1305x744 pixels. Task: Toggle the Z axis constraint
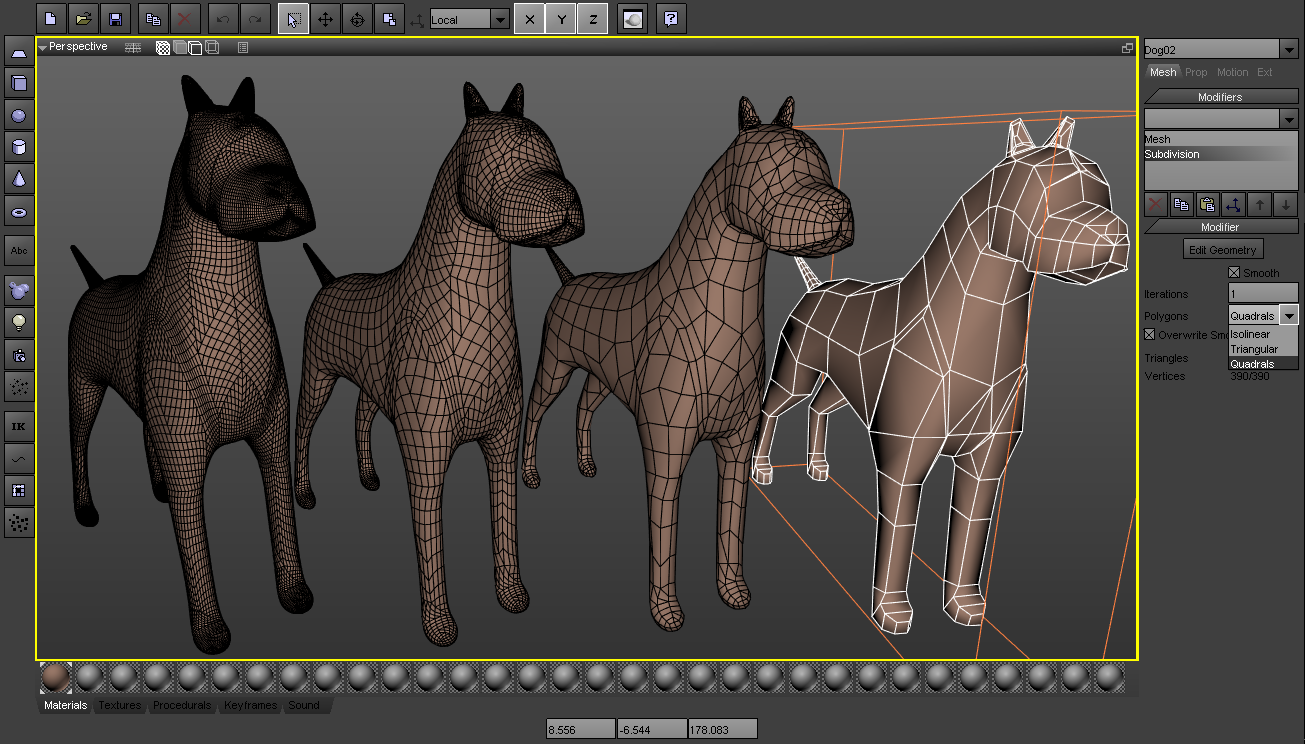pyautogui.click(x=593, y=19)
